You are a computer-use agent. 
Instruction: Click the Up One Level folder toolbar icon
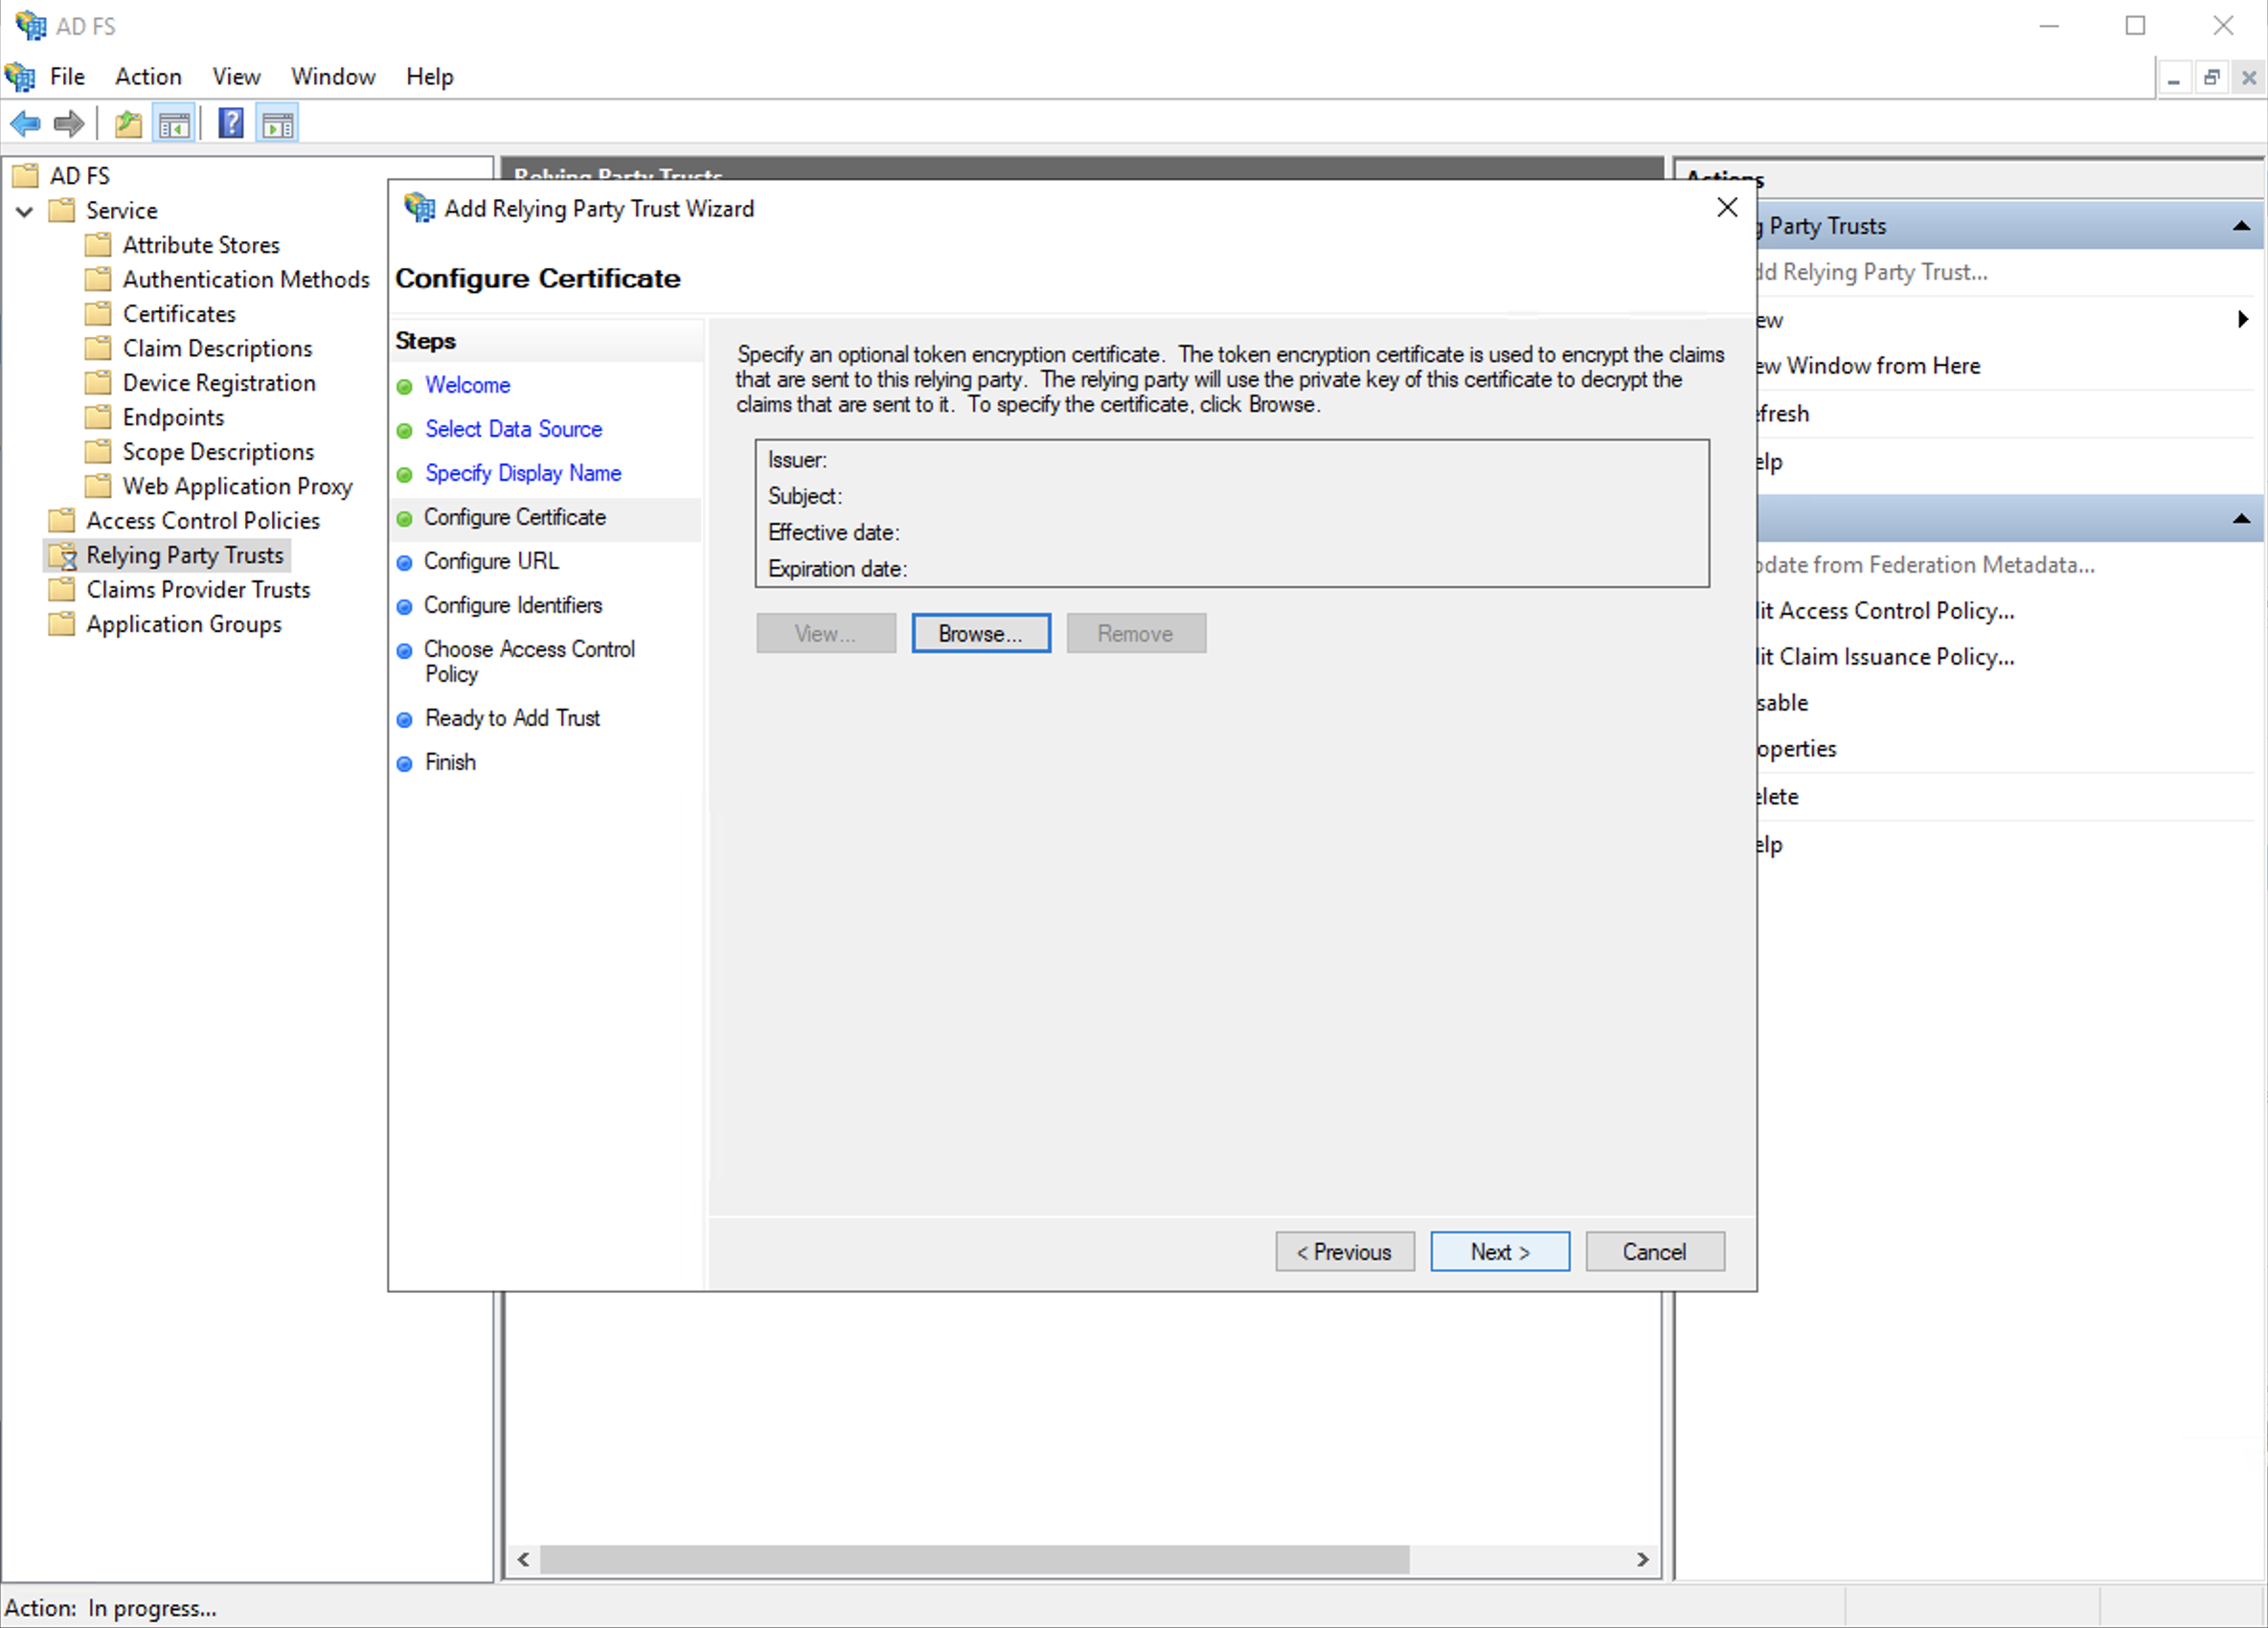128,124
